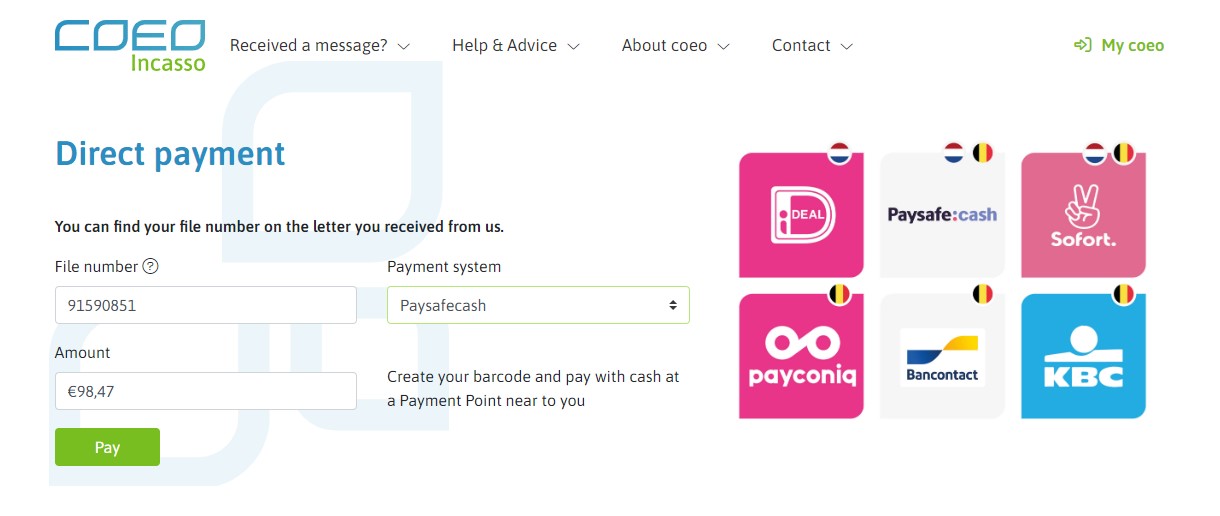Open the Contact menu
Screen dimensions: 1220x516
click(813, 45)
